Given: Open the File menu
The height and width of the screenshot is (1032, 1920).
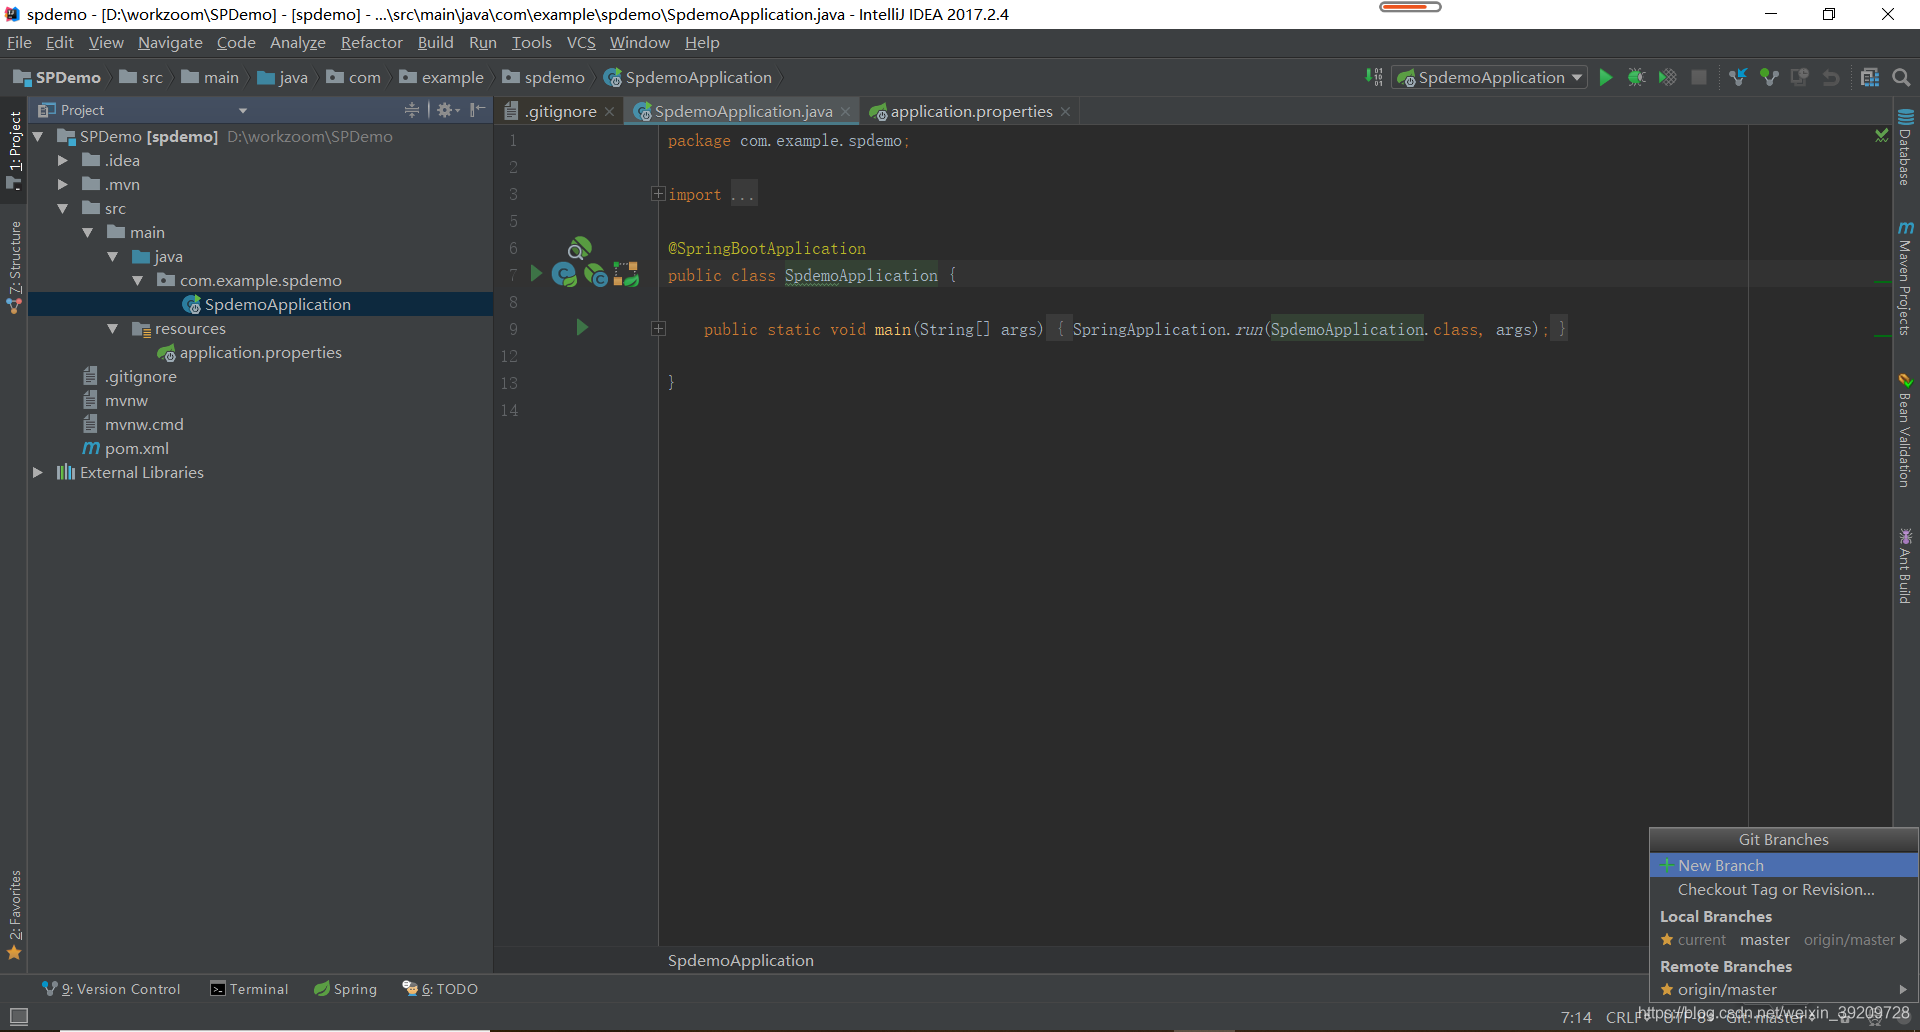Looking at the screenshot, I should click(19, 42).
